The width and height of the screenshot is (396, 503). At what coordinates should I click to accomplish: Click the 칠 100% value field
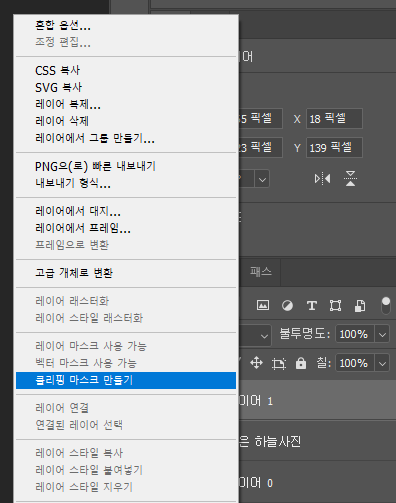click(355, 363)
